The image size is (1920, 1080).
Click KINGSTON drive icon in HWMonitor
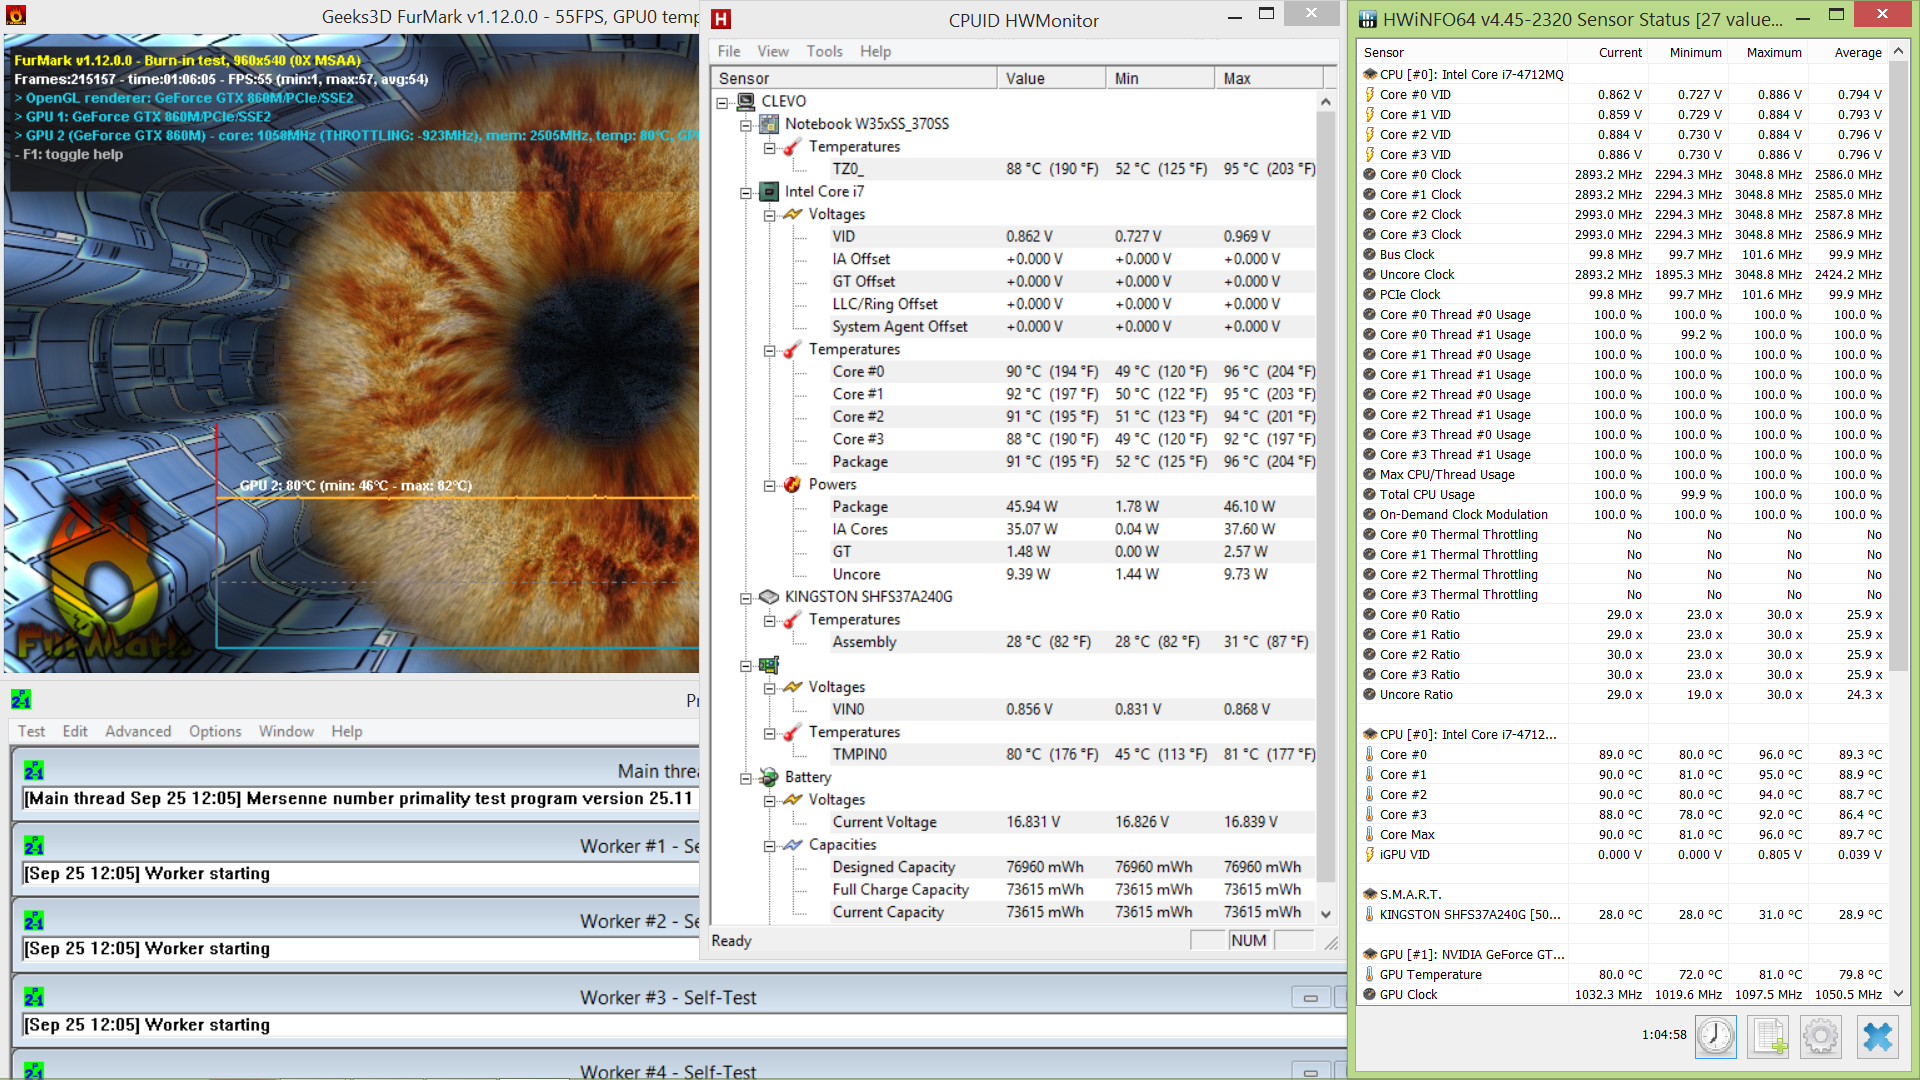pyautogui.click(x=769, y=597)
